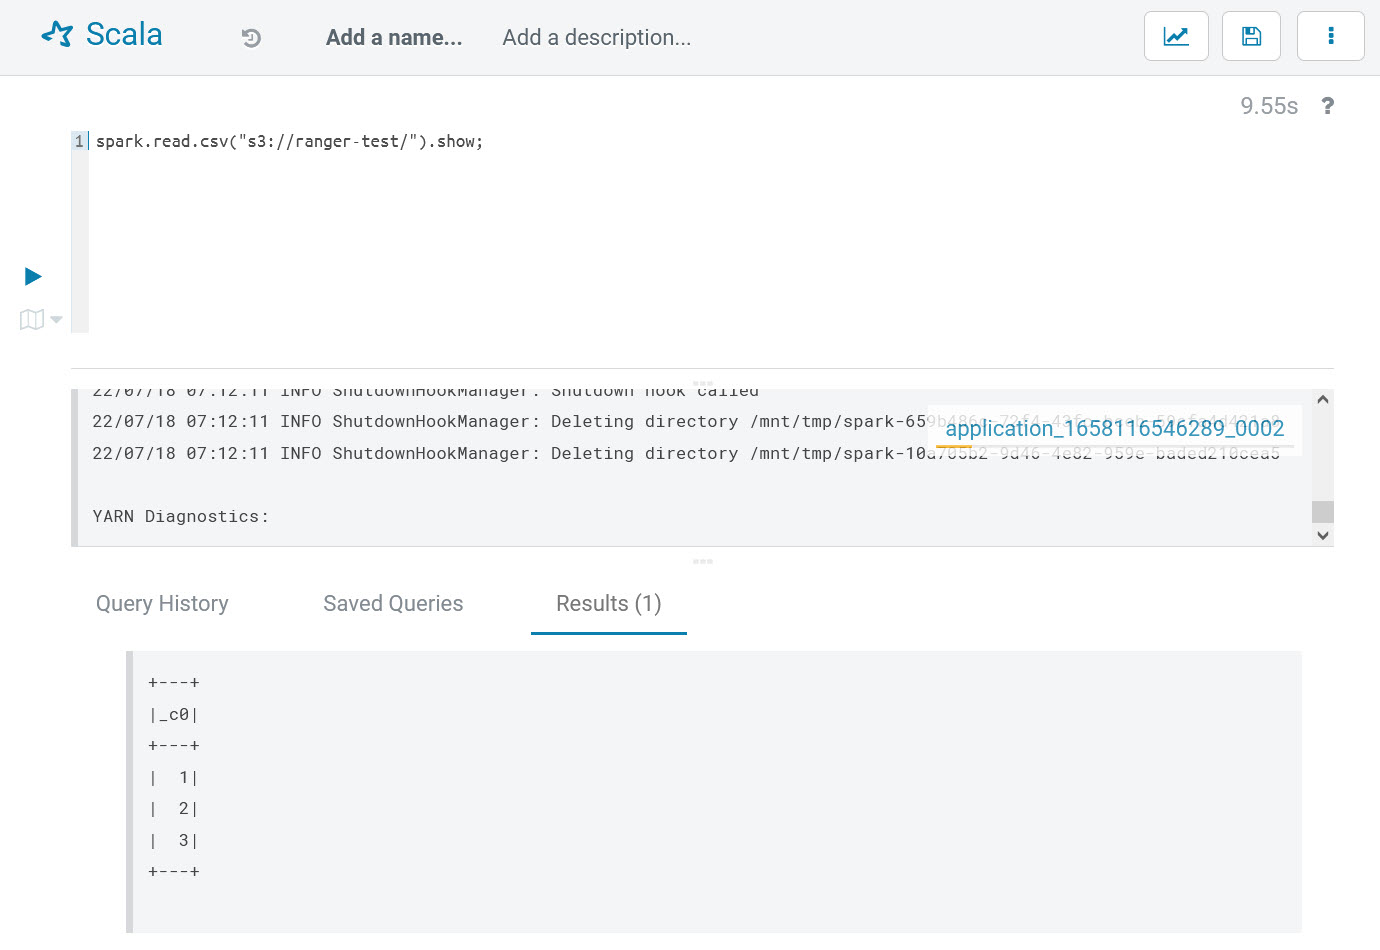Place the cursor in the spark.read.csv code line
This screenshot has width=1380, height=950.
(289, 142)
